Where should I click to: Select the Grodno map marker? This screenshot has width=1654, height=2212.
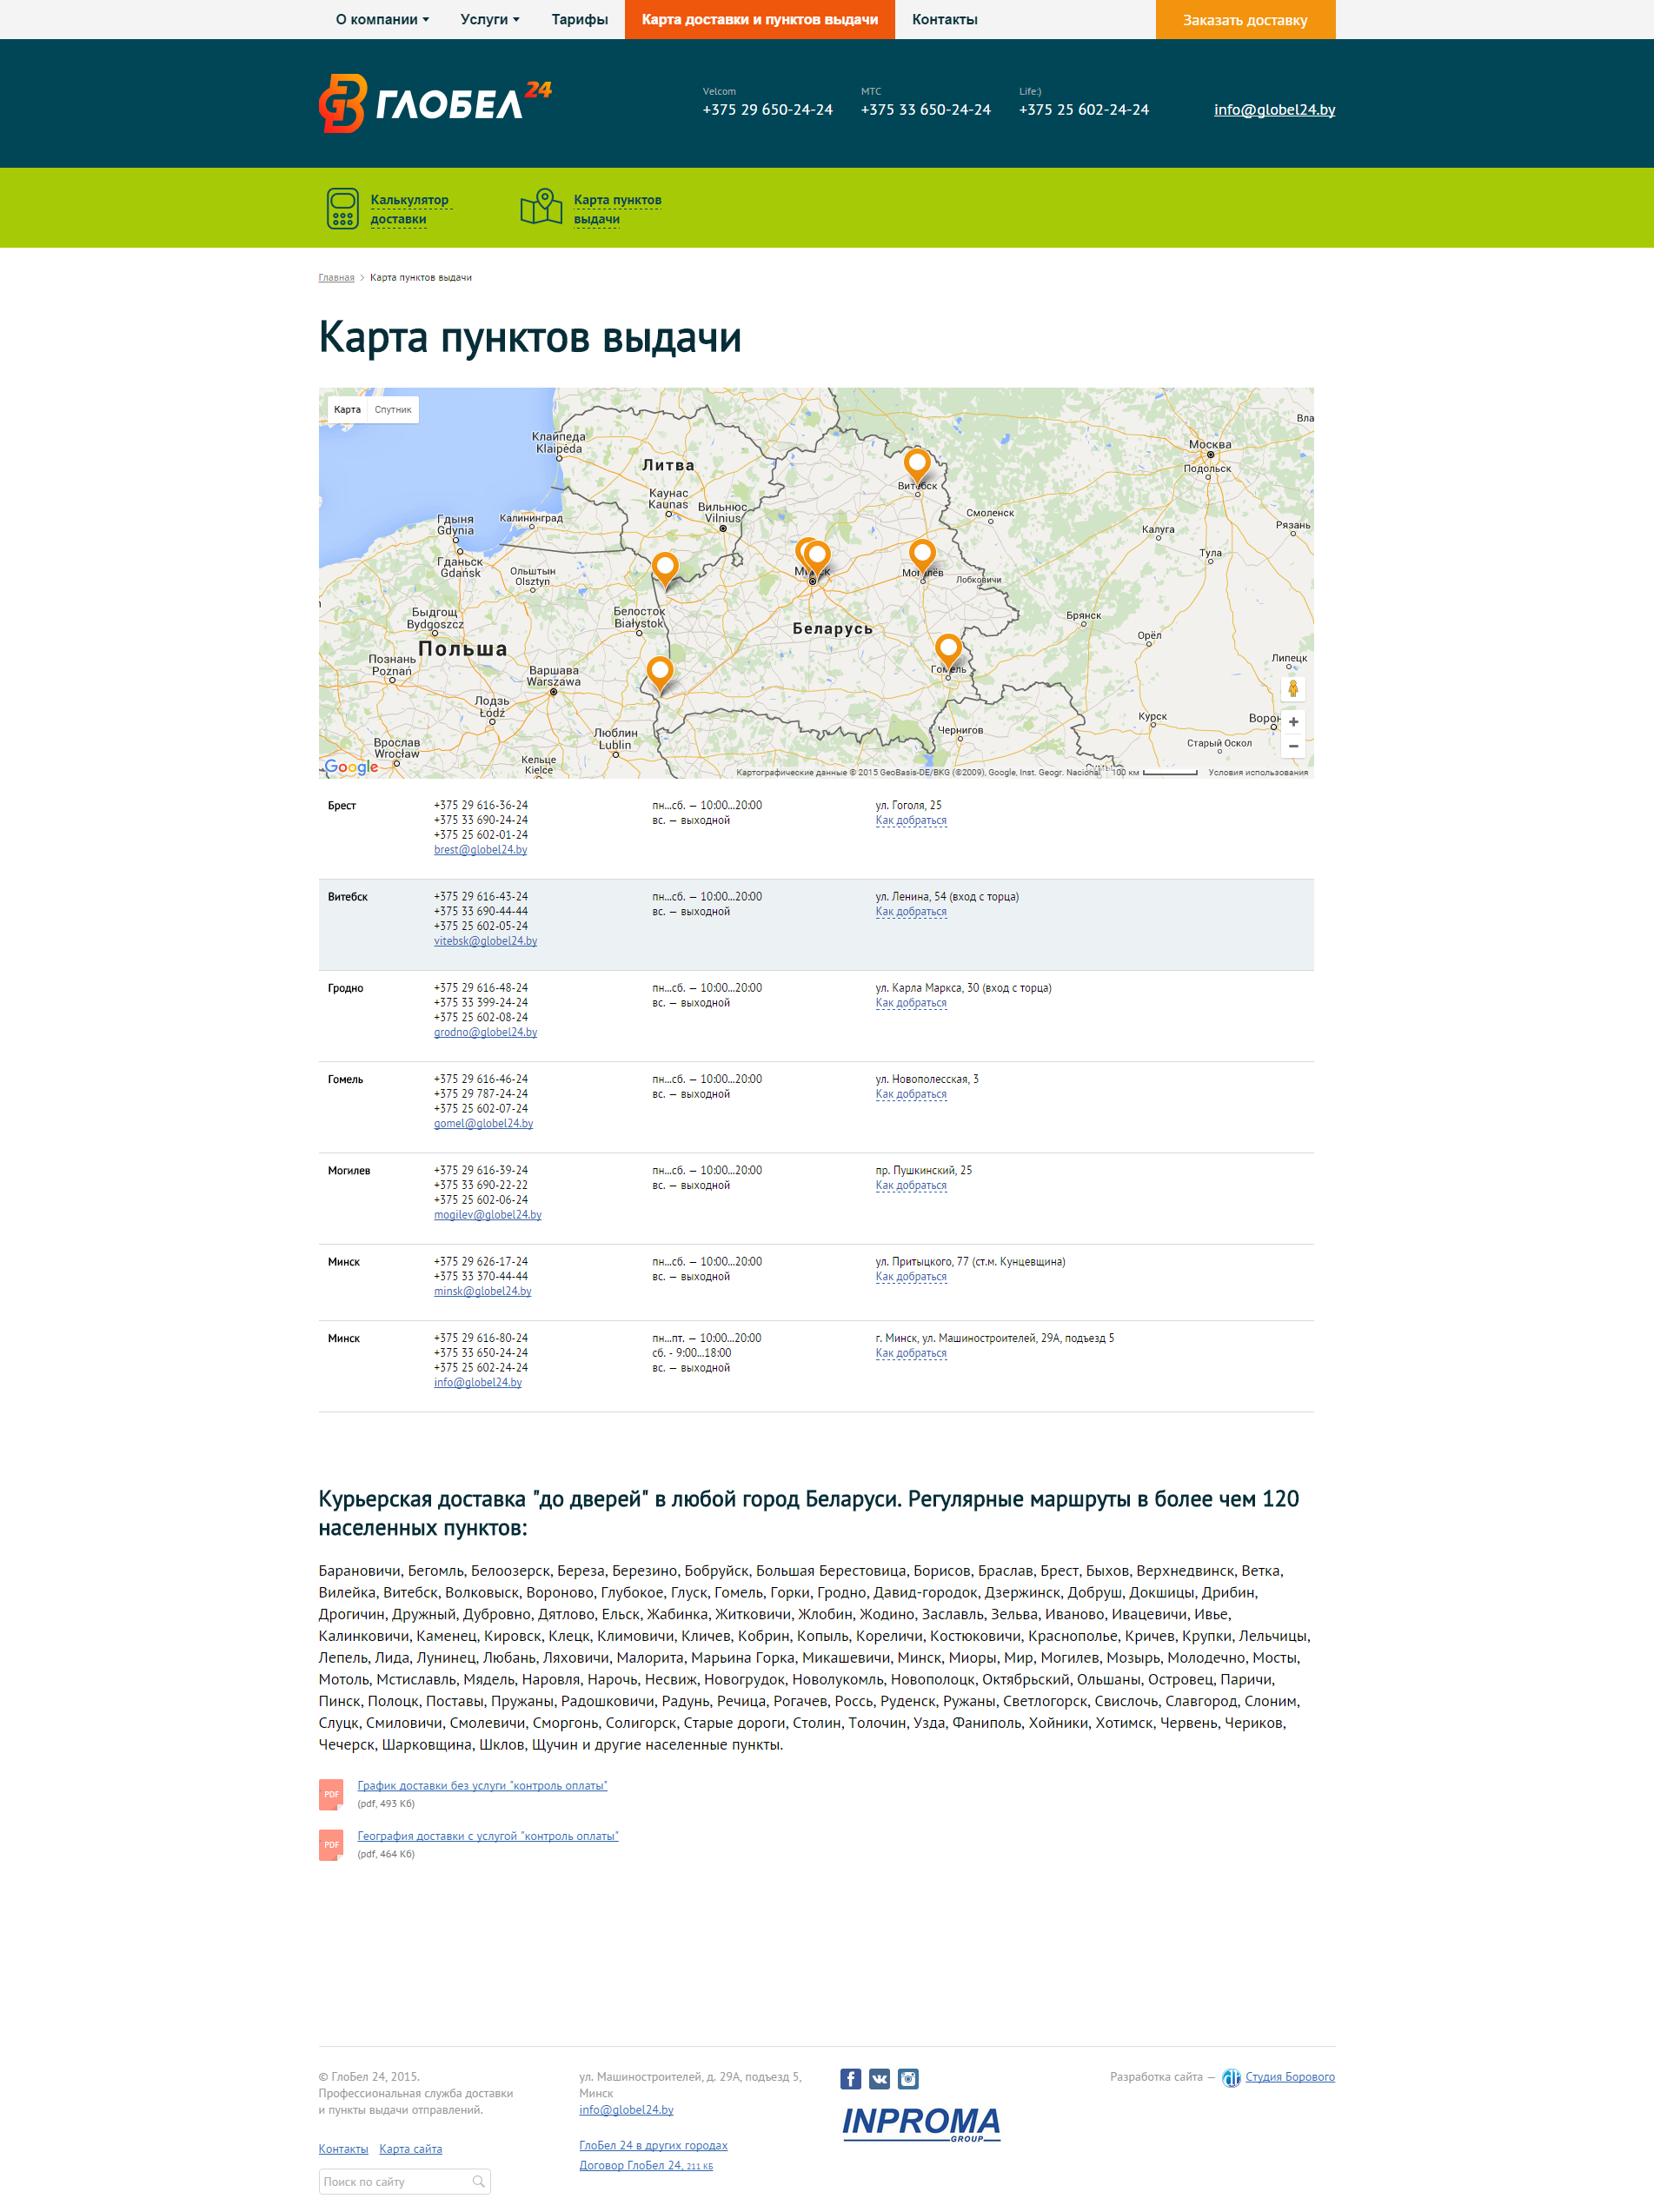click(x=665, y=570)
